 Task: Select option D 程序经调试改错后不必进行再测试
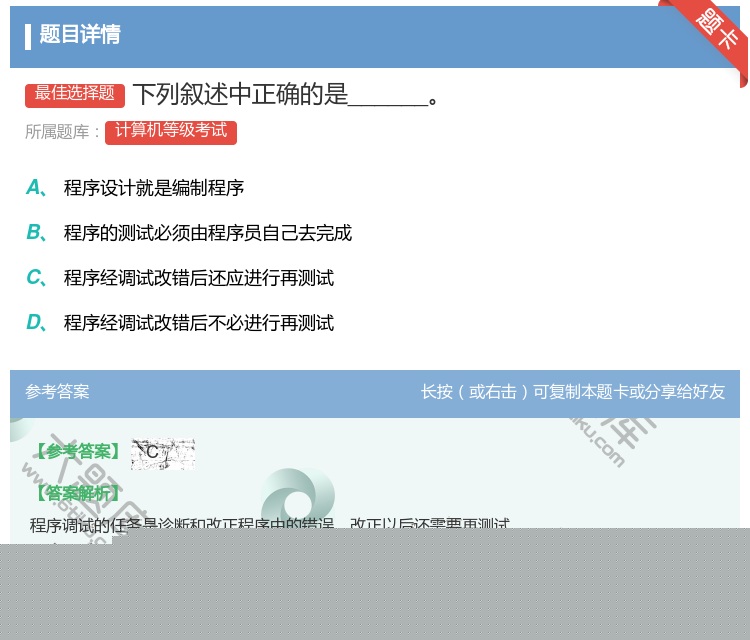[180, 323]
